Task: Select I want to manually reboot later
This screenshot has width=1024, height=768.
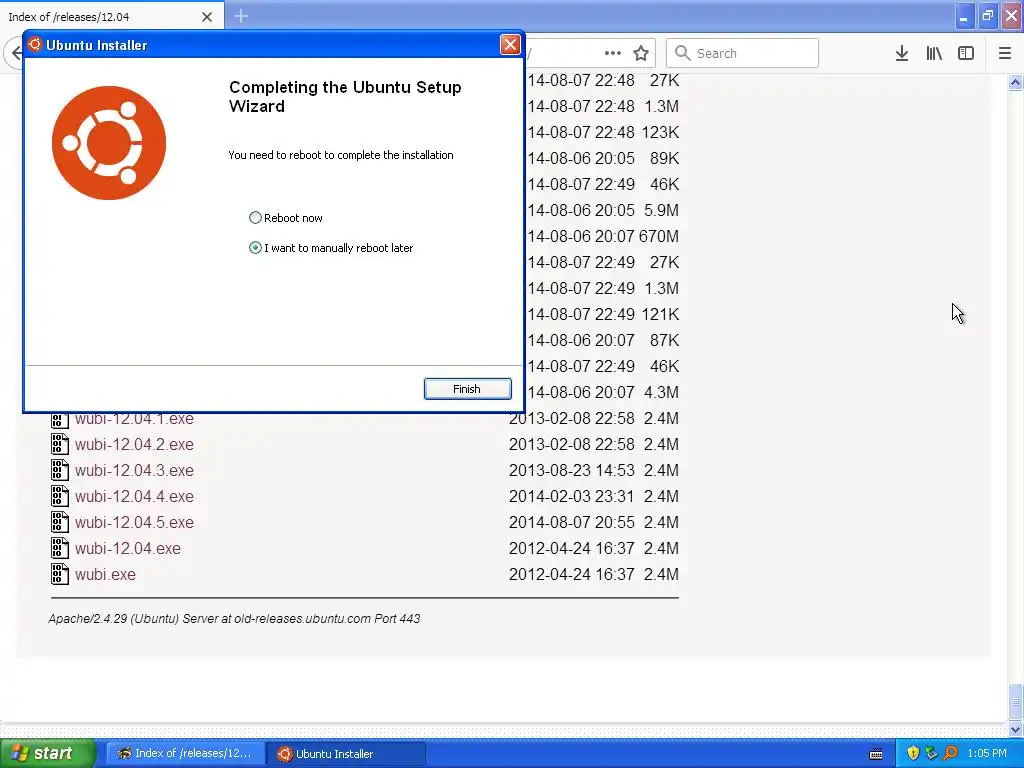Action: [255, 248]
